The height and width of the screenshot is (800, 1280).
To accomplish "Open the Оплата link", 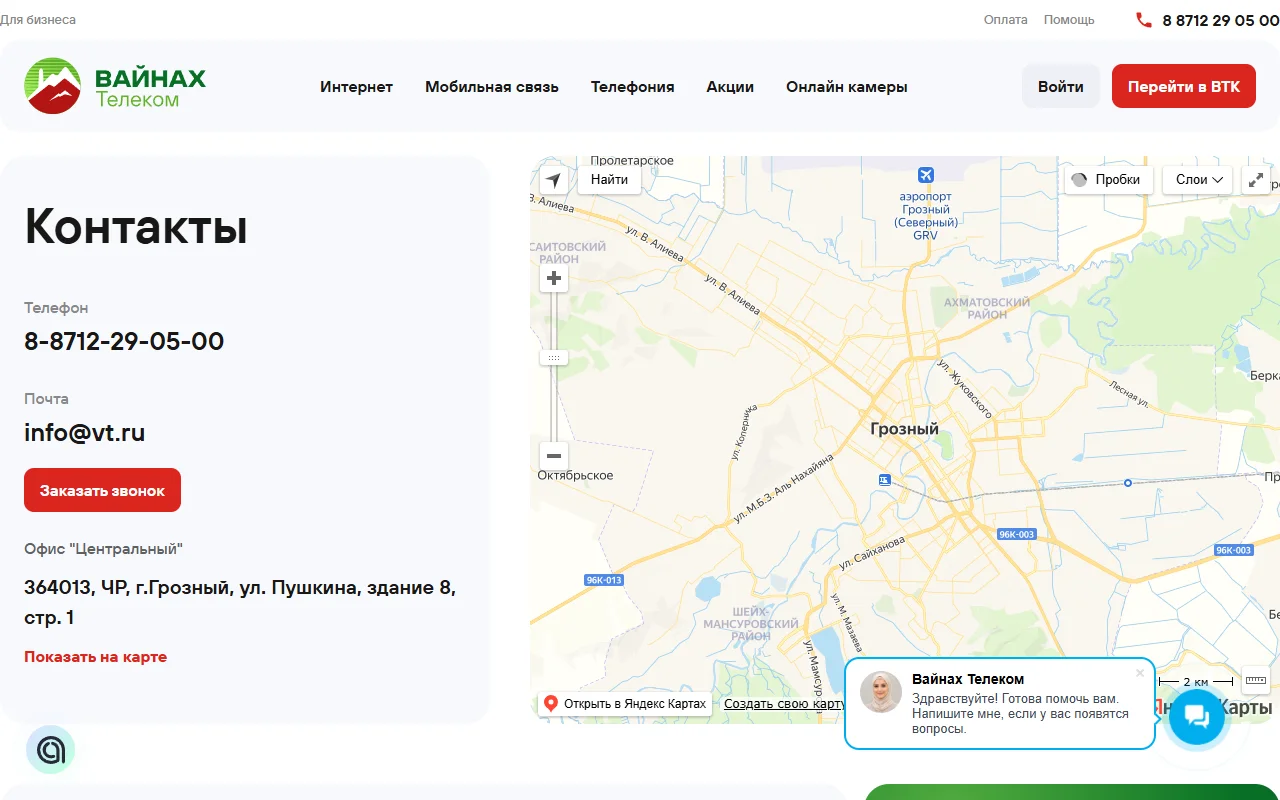I will pos(1005,20).
